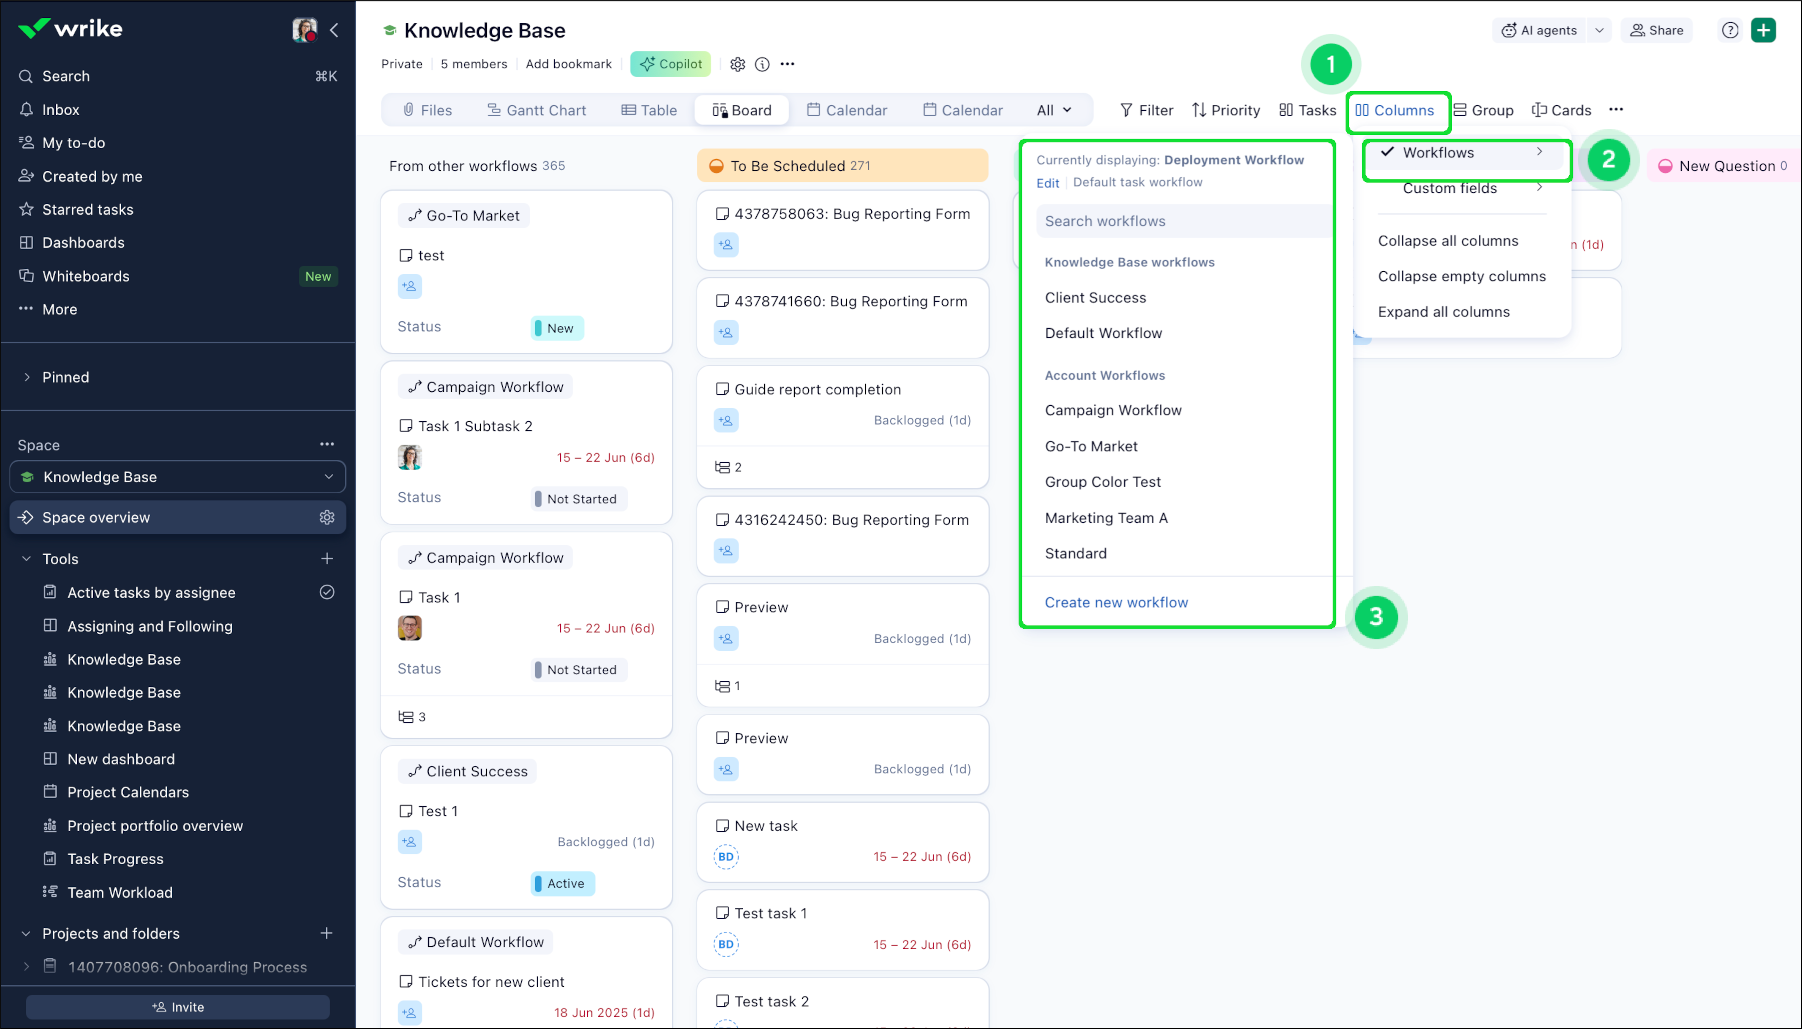Open the more options menu beside info icon

788,64
